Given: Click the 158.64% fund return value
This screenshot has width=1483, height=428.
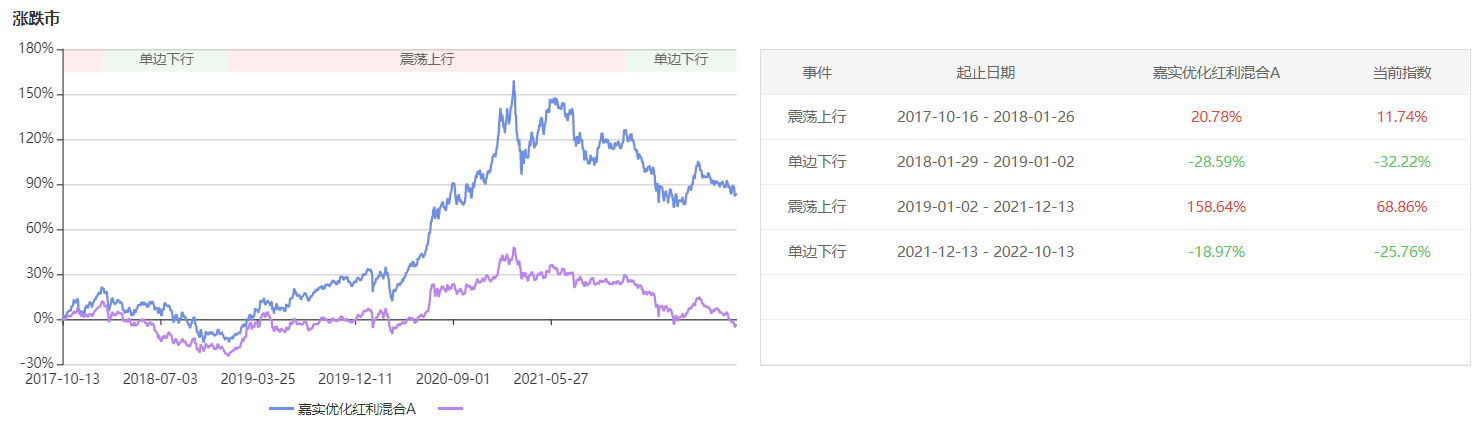Looking at the screenshot, I should point(1216,207).
